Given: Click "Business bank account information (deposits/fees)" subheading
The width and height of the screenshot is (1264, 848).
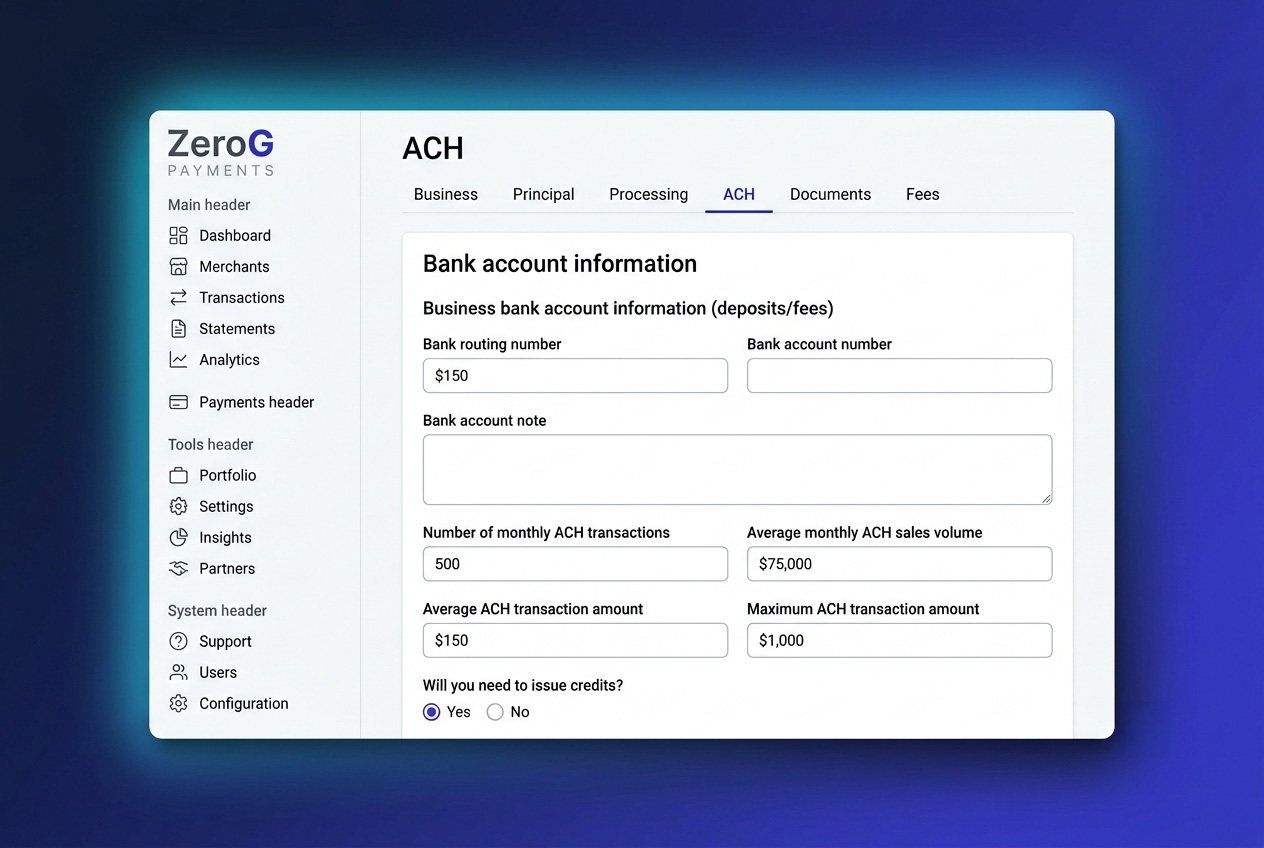Looking at the screenshot, I should pos(628,308).
